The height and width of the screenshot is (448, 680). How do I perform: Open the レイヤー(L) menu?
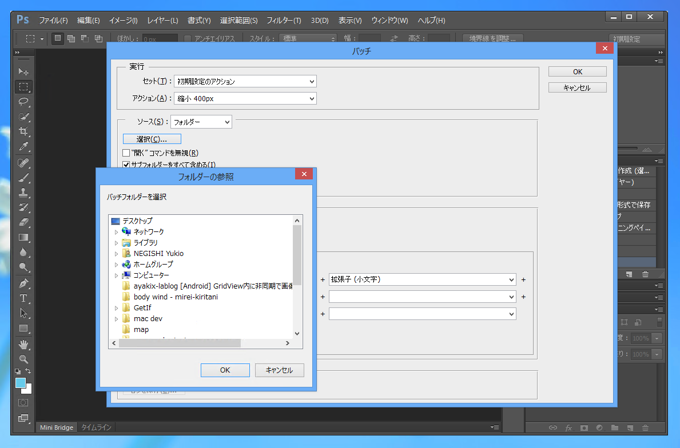[162, 20]
